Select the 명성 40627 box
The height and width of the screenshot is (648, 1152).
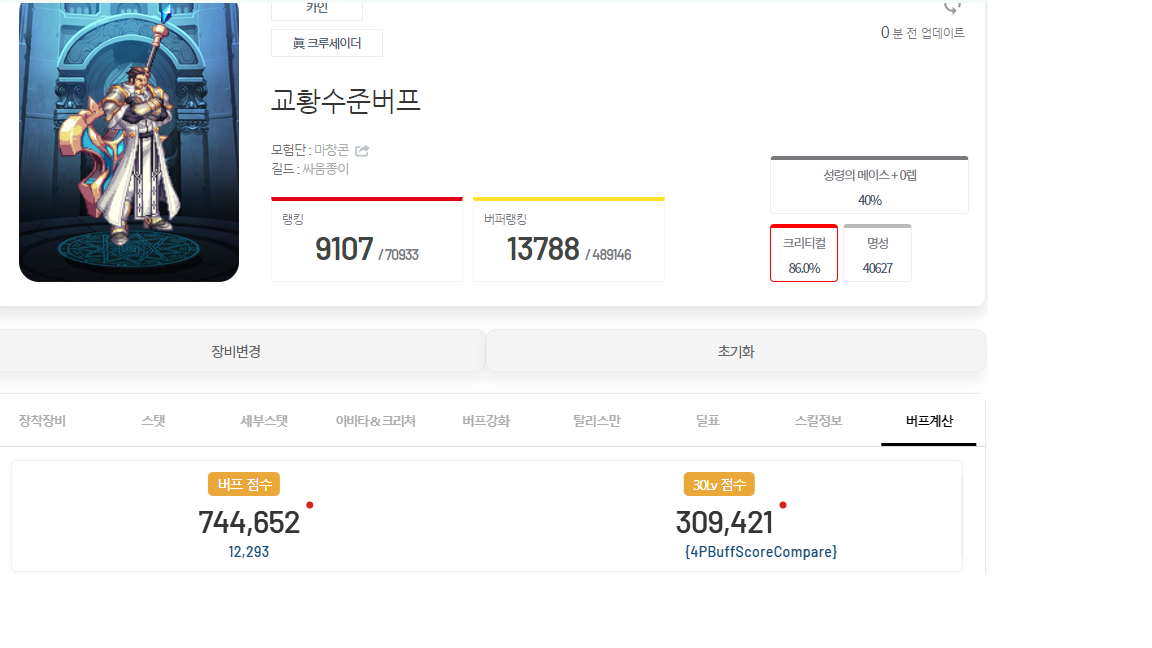[x=877, y=253]
